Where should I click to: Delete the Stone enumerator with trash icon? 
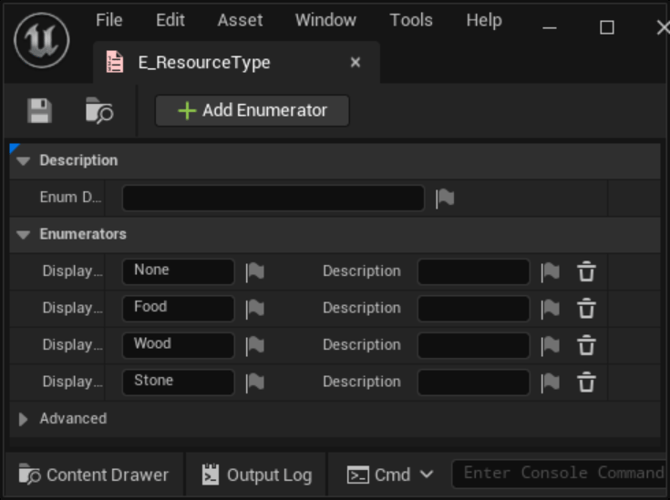pyautogui.click(x=587, y=382)
